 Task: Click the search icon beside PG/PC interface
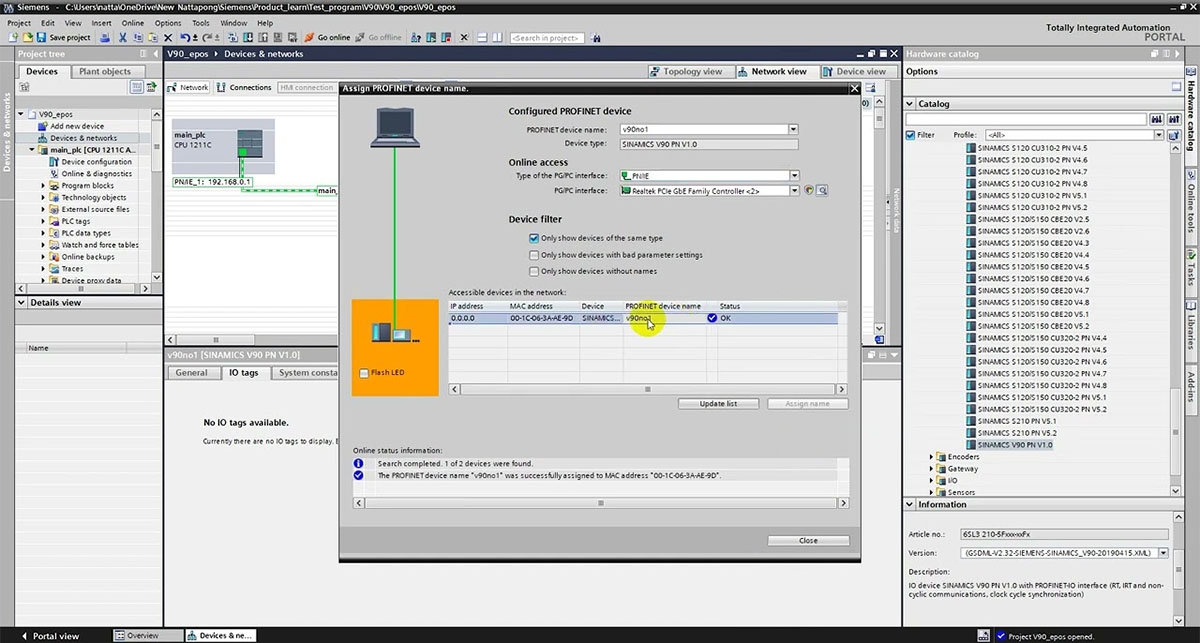coord(821,190)
